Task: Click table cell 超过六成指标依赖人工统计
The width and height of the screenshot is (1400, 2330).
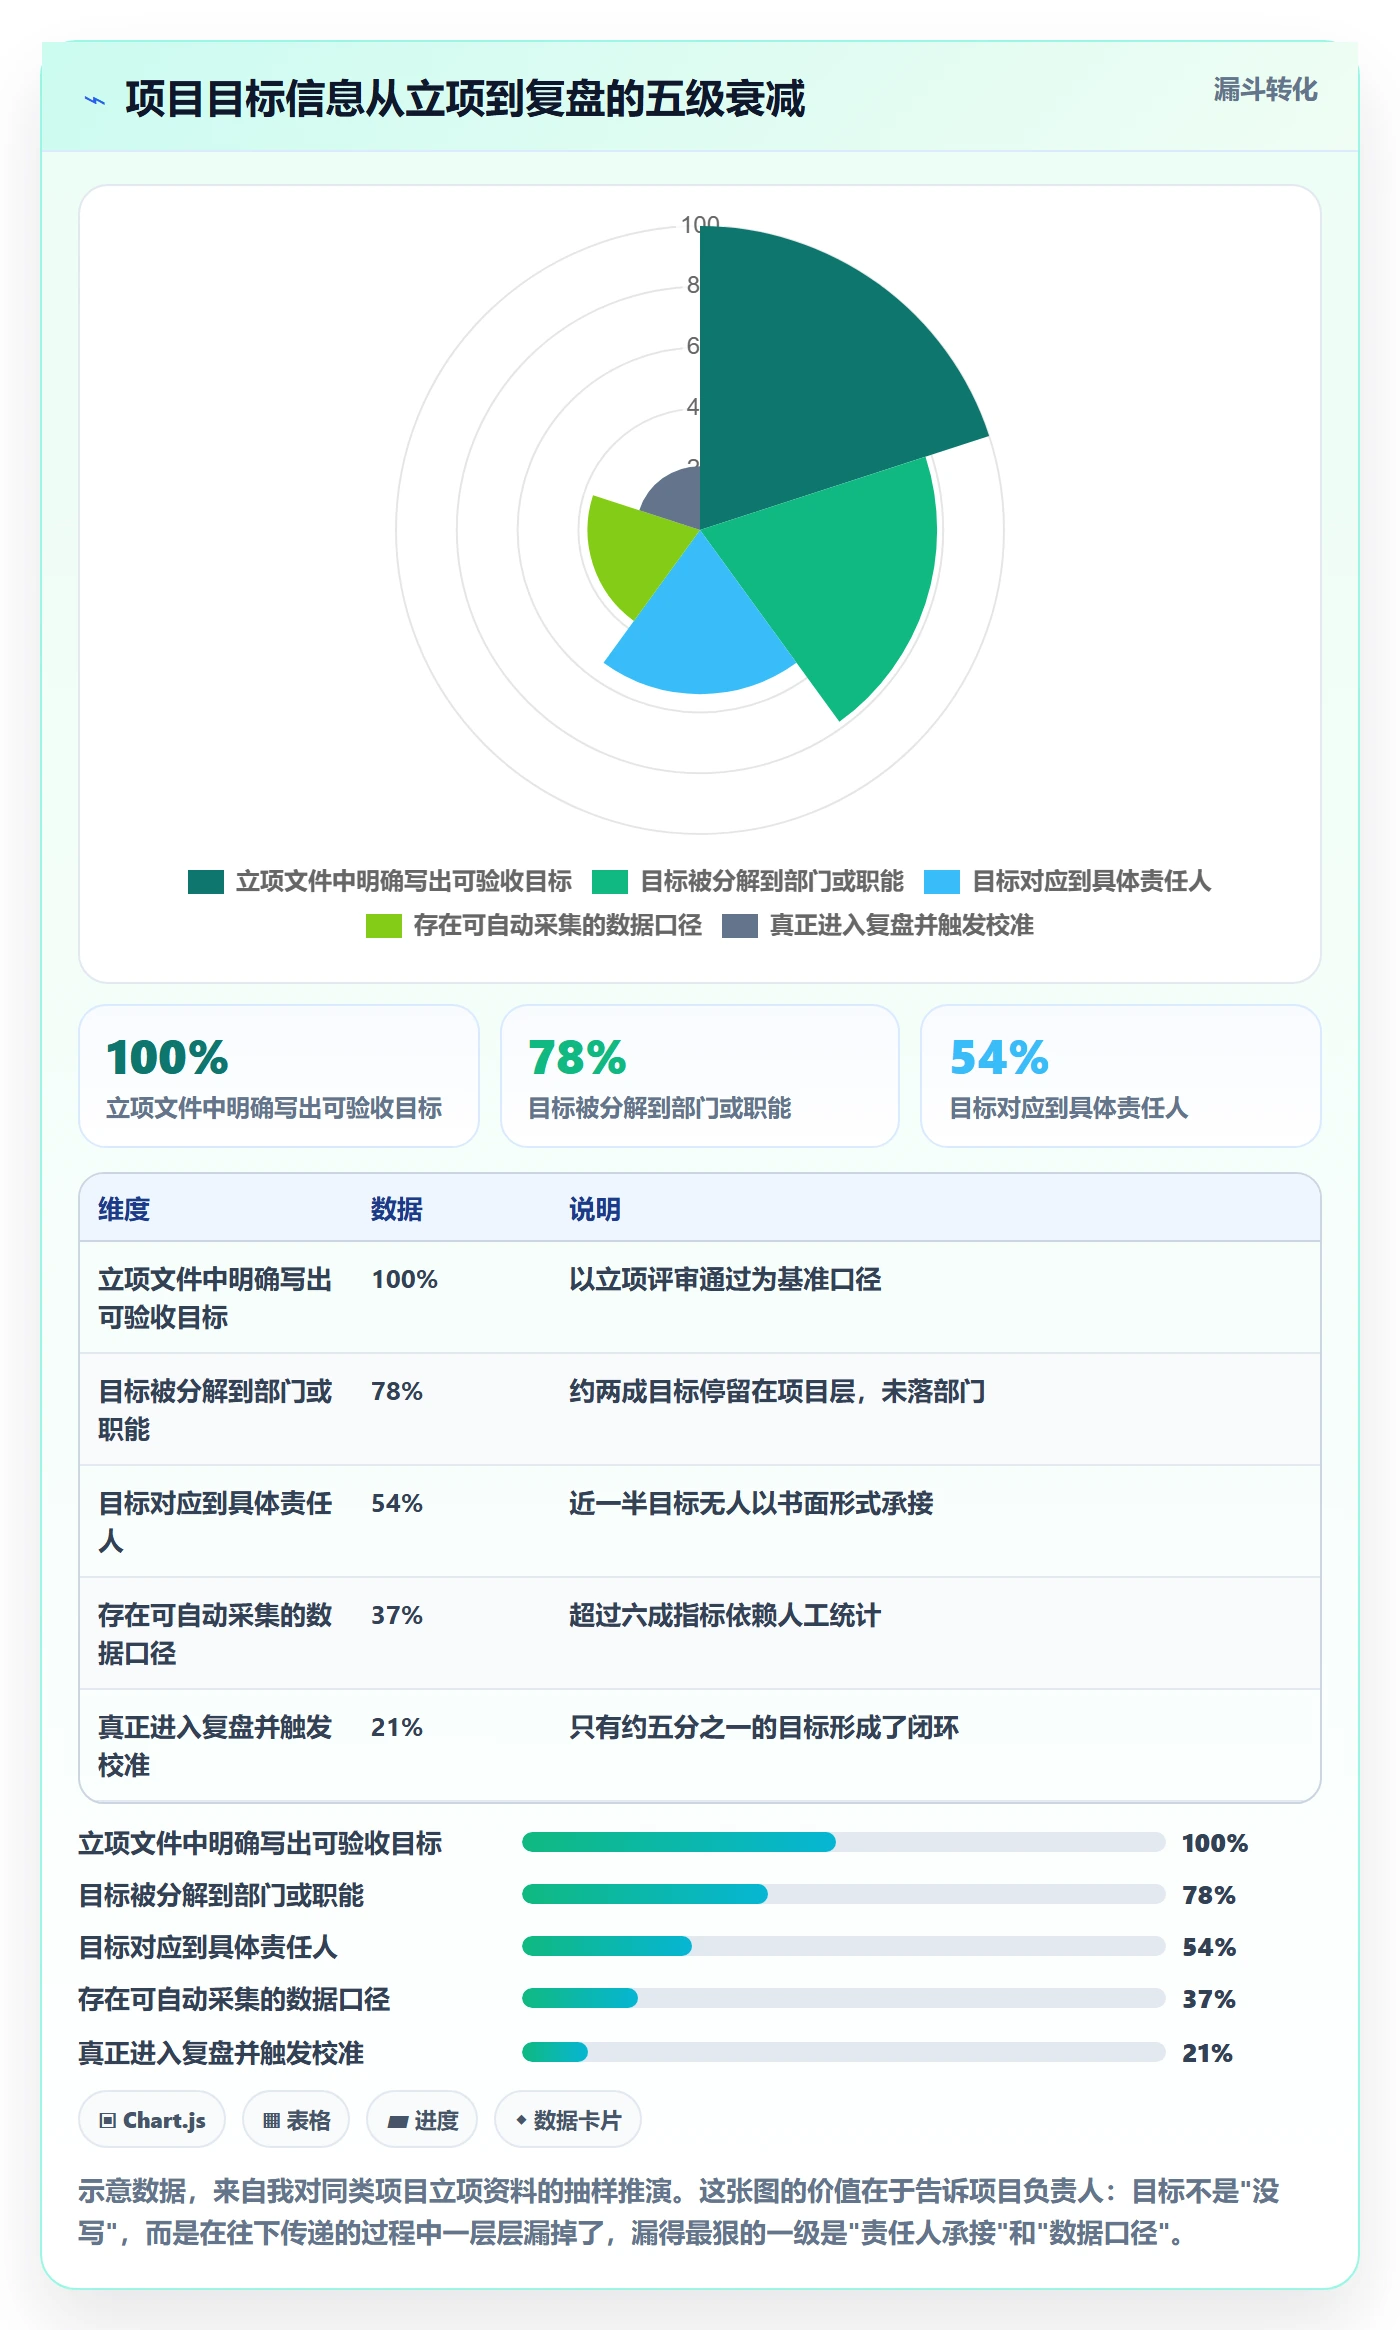Action: click(725, 1616)
